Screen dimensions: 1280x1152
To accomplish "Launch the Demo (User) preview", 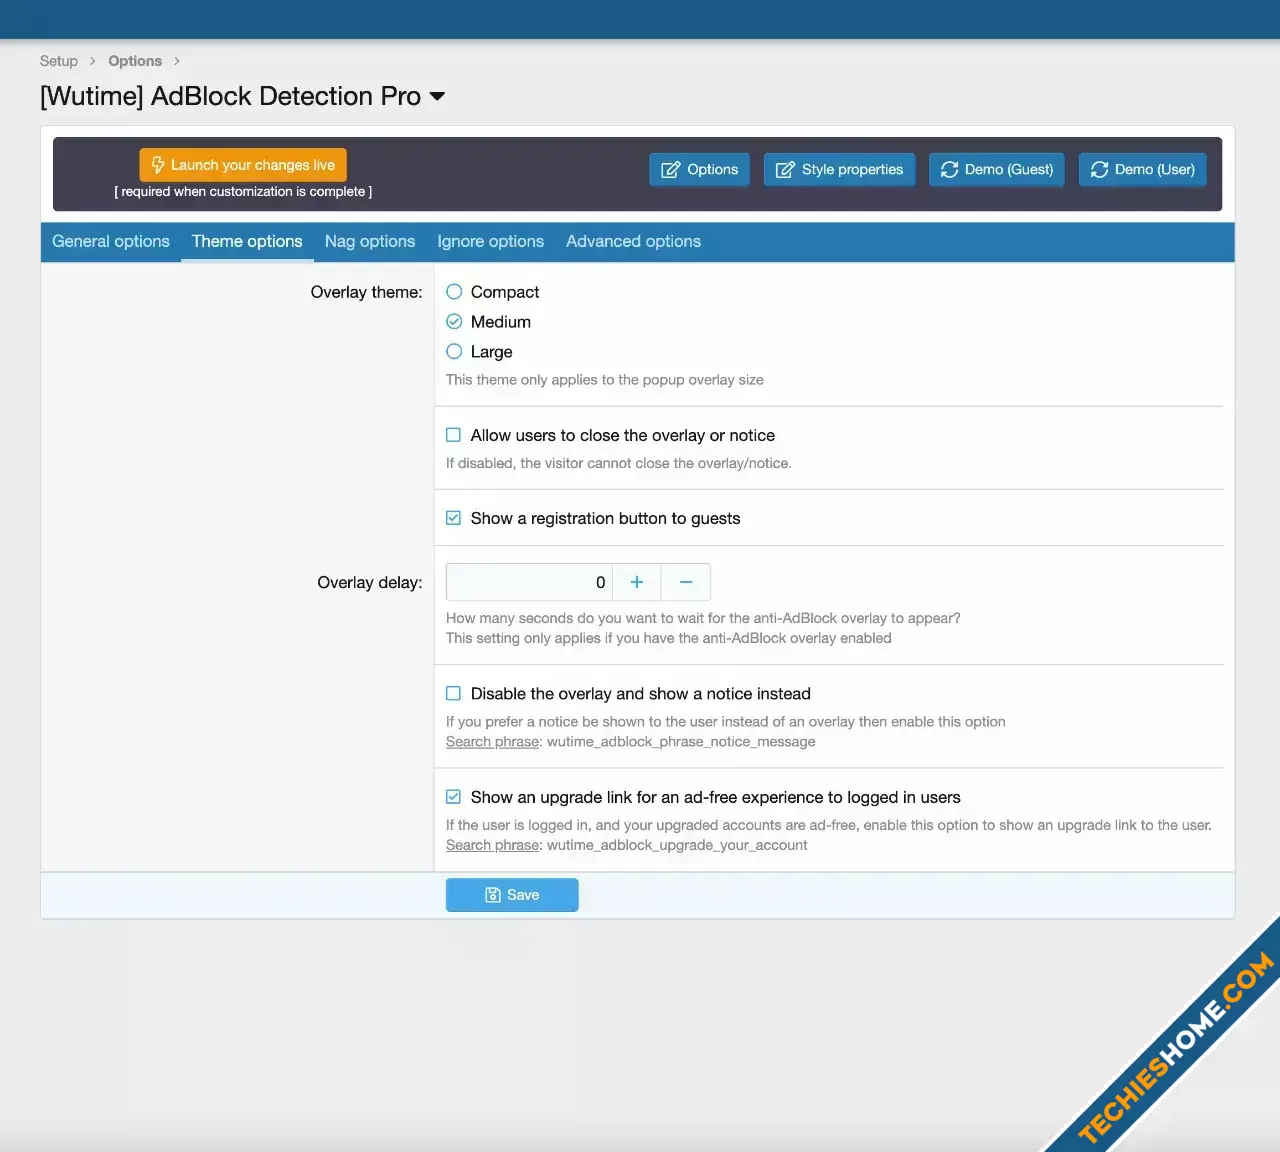I will (x=1143, y=170).
